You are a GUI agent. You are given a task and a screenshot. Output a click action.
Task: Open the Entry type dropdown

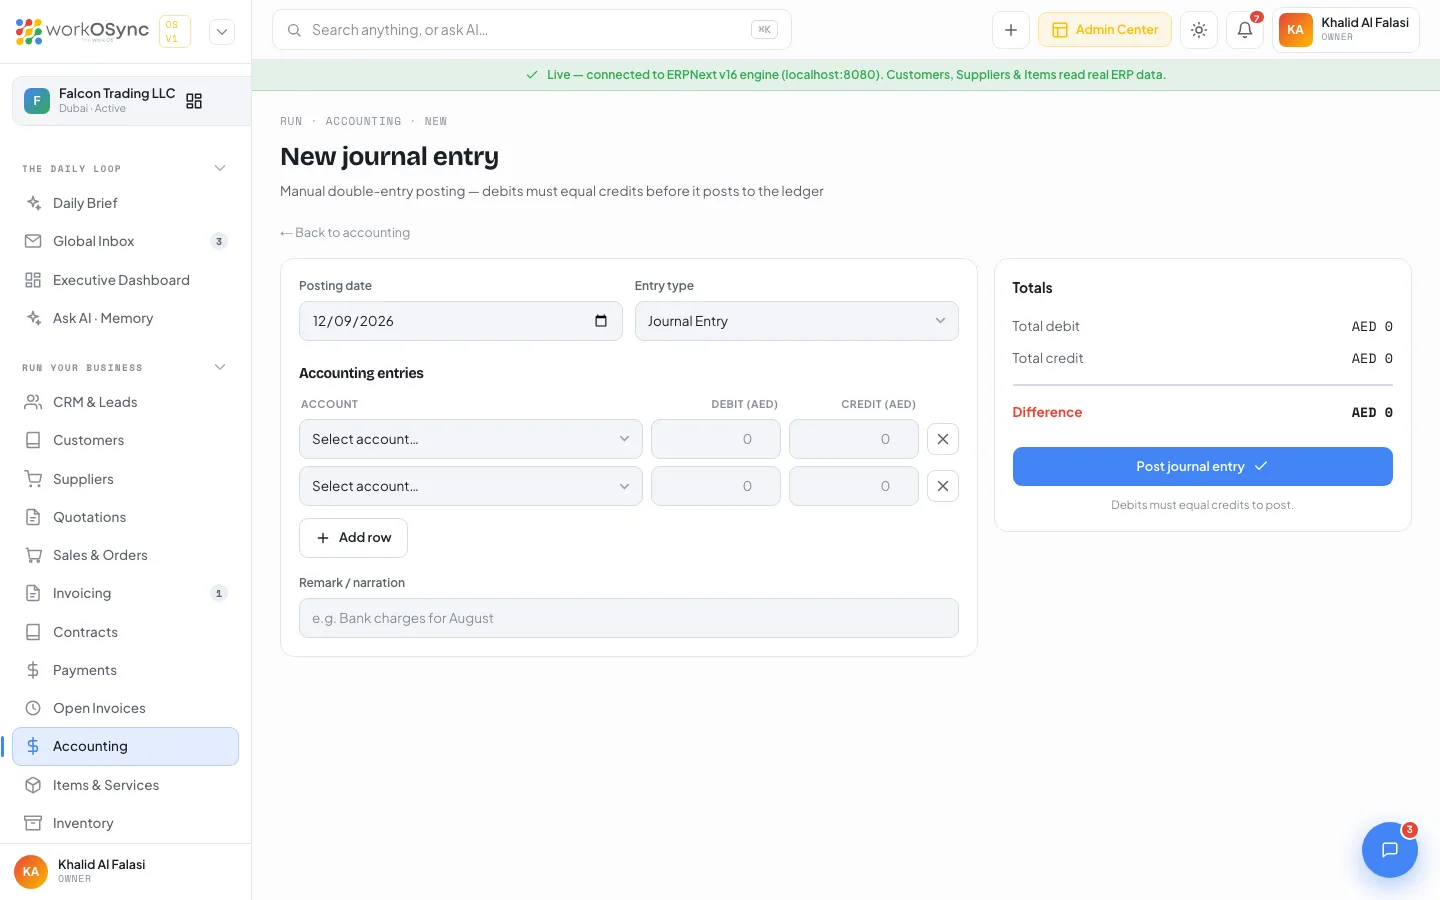point(797,321)
